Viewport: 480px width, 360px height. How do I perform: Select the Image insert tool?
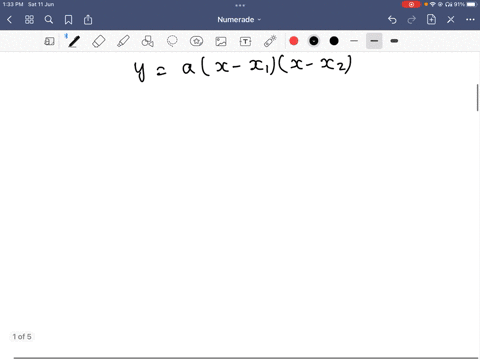click(x=221, y=41)
